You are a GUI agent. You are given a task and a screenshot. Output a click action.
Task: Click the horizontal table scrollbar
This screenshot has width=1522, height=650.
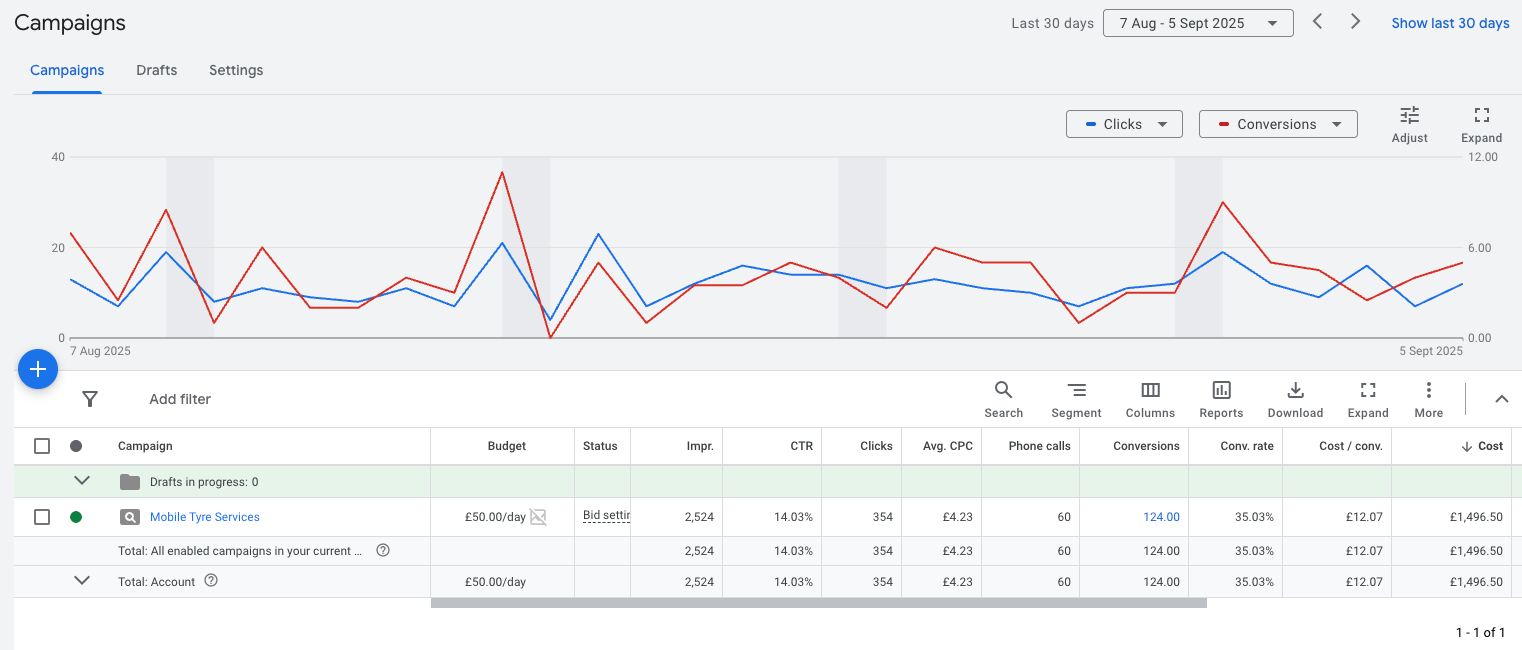click(x=818, y=603)
